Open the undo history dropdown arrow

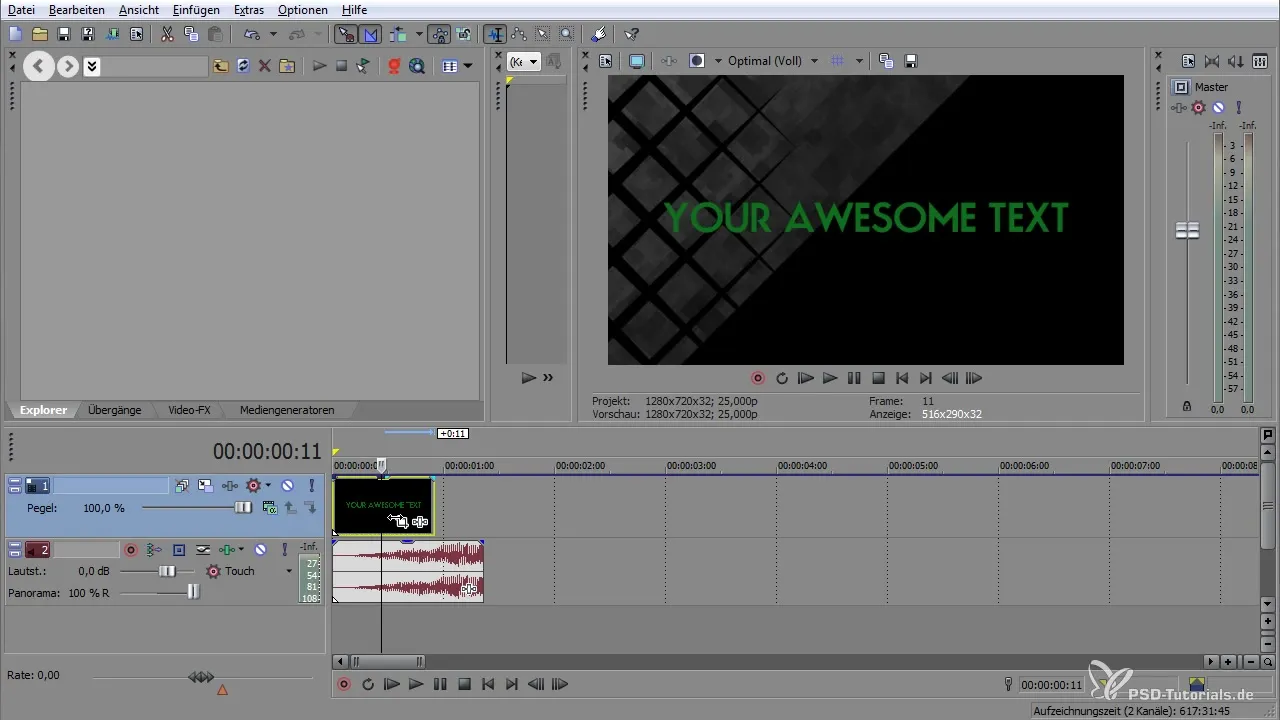(x=273, y=34)
